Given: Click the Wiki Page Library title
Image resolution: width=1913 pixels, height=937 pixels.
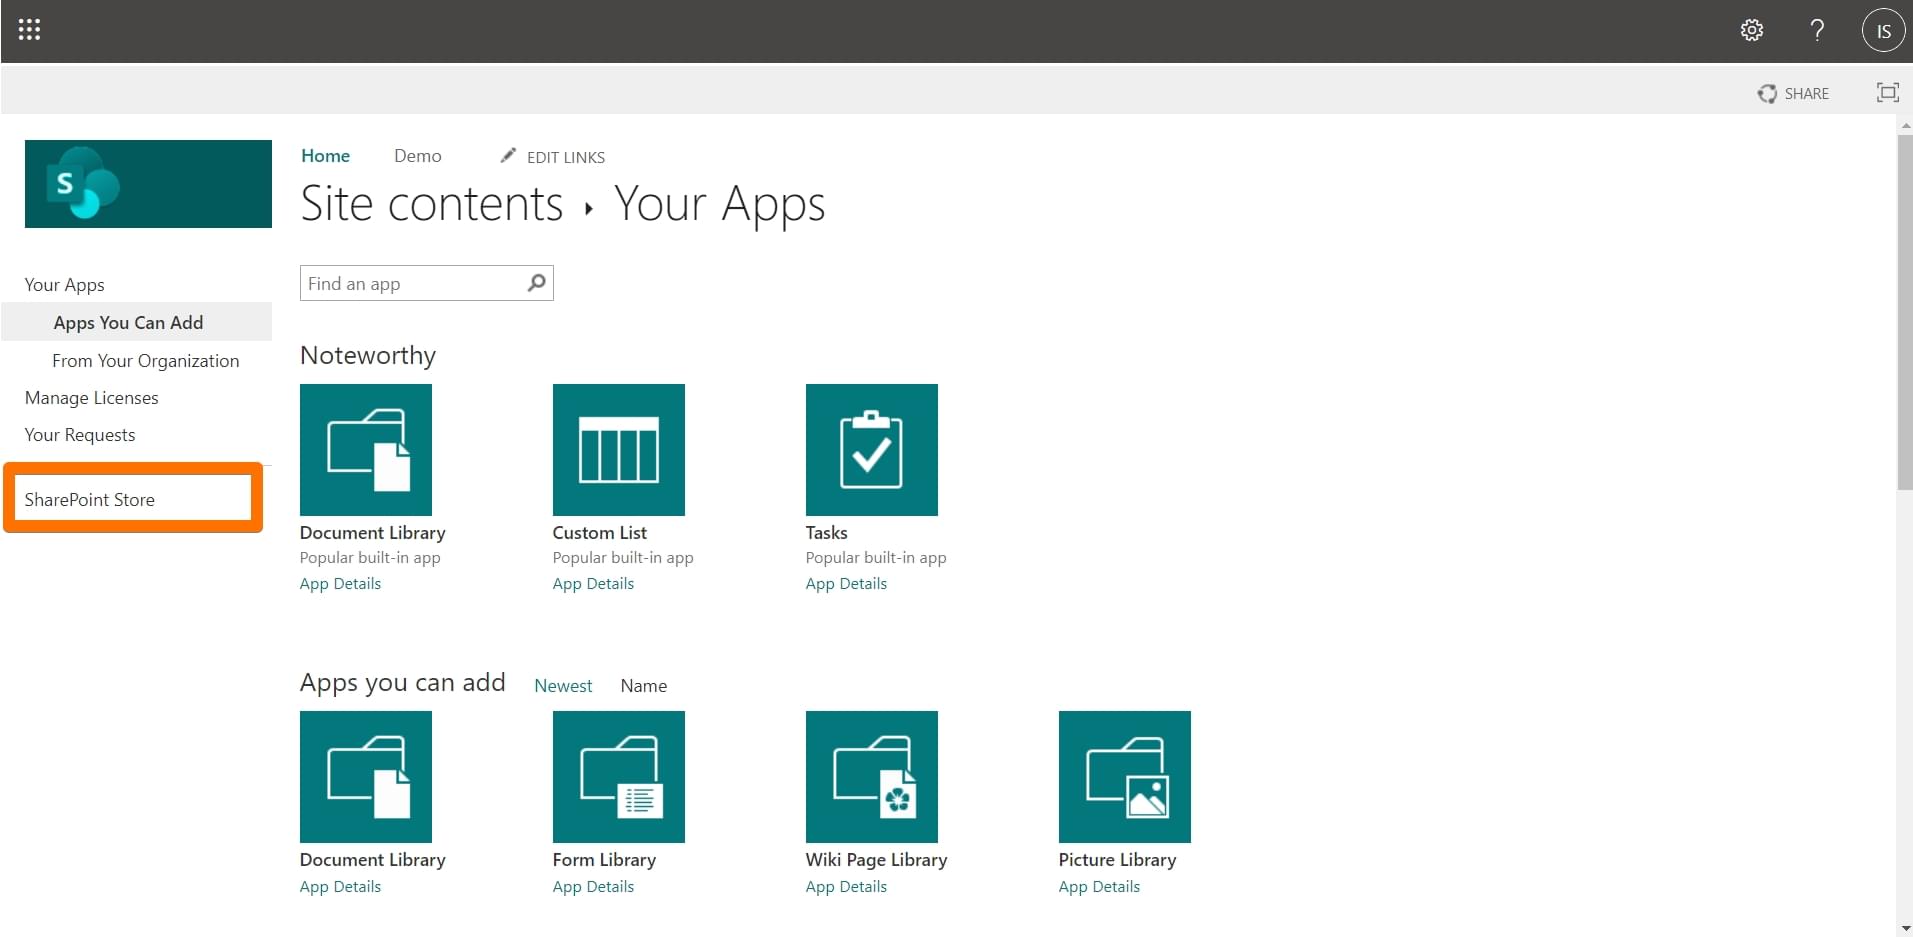Looking at the screenshot, I should pos(876,860).
